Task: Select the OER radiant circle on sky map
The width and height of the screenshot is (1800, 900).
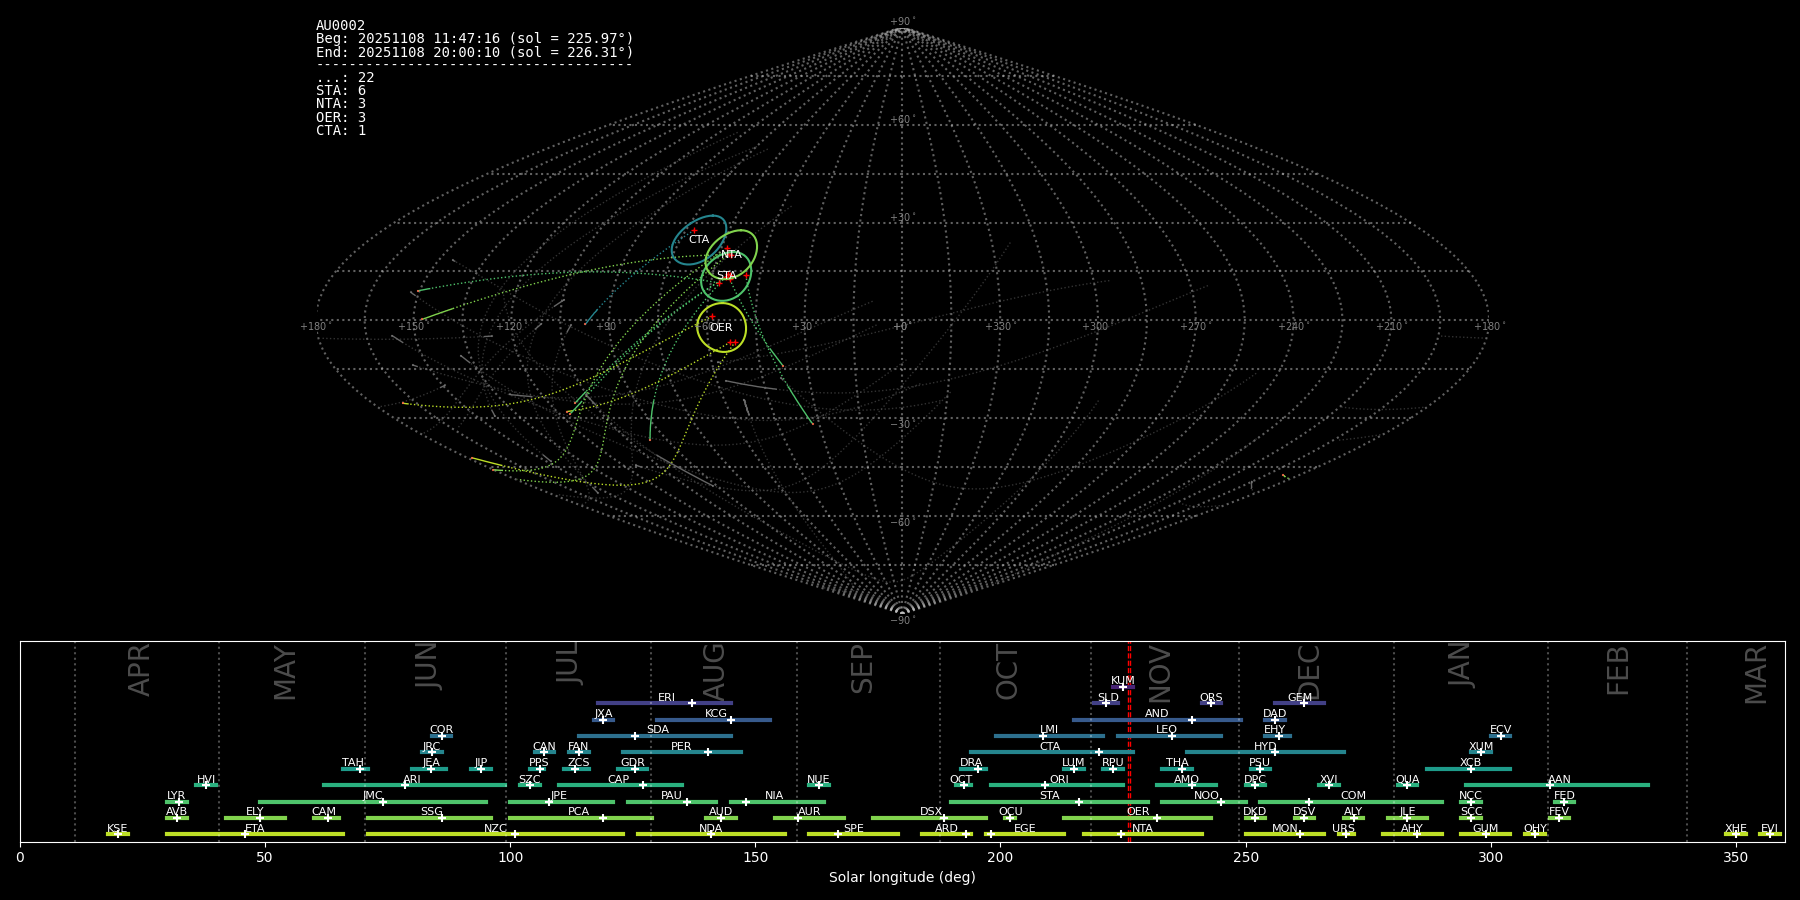Action: coord(721,327)
